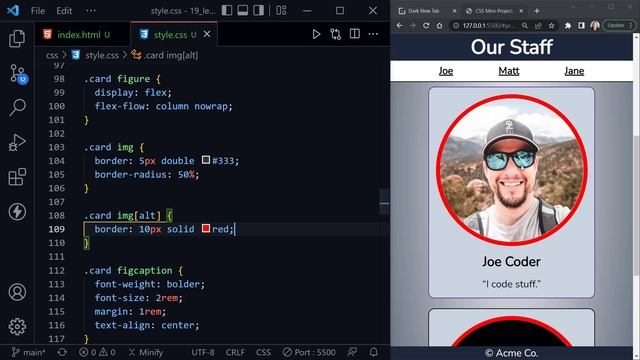
Task: Click the red color swatch on line 109
Action: pyautogui.click(x=206, y=228)
